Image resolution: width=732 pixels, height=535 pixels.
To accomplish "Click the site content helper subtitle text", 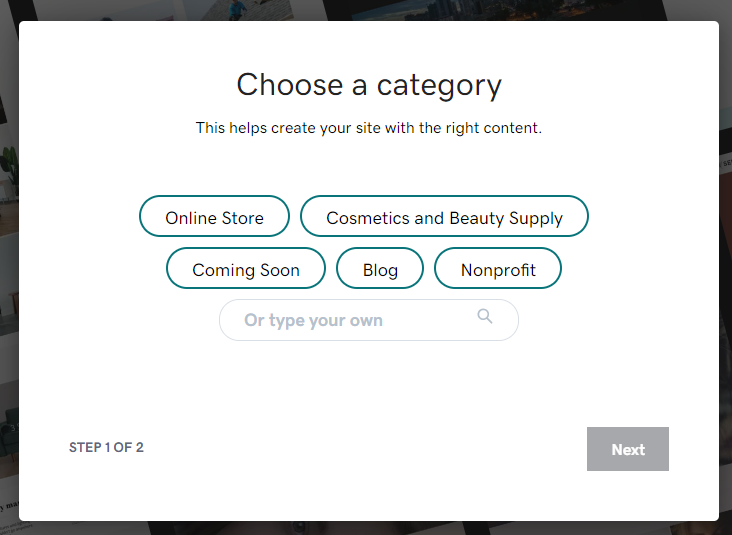I will tap(368, 128).
